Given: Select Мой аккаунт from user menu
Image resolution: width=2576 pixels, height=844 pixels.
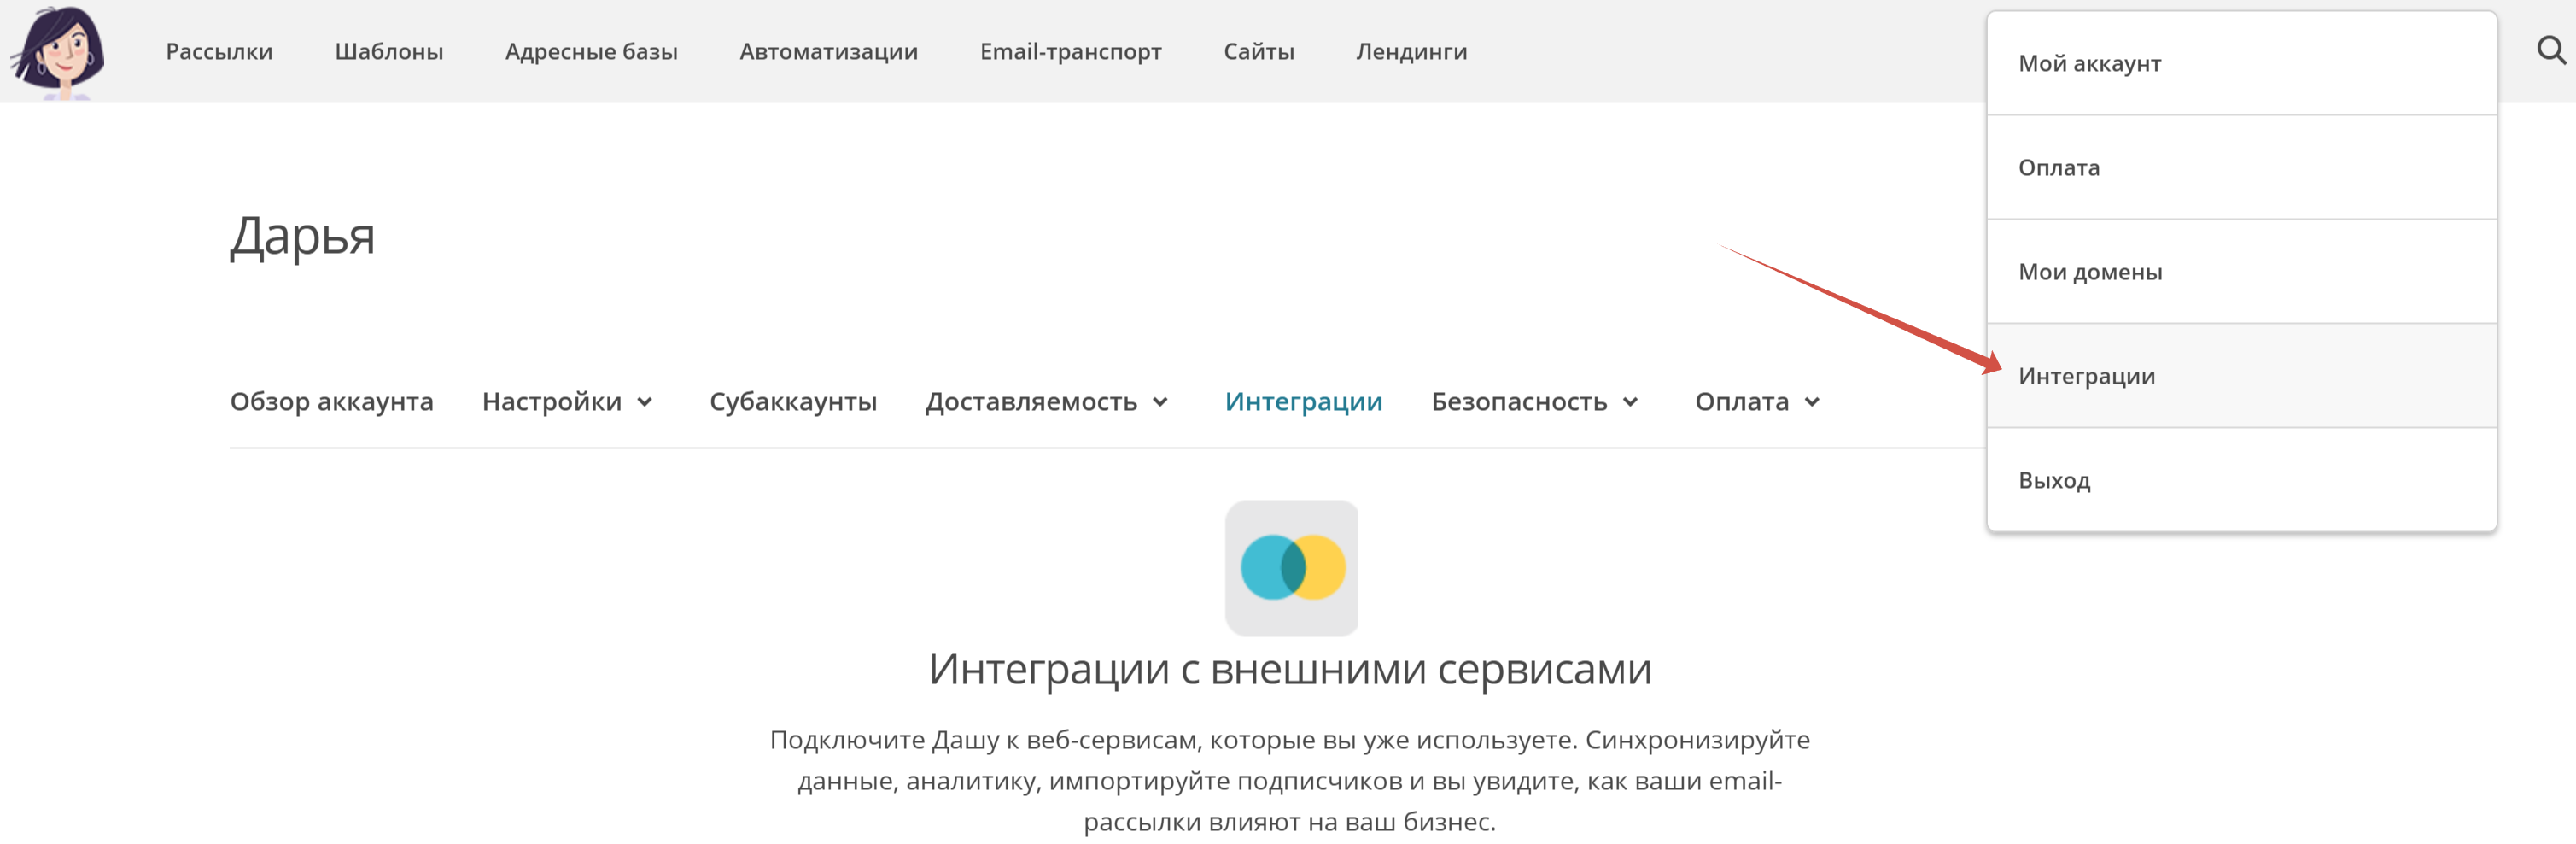Looking at the screenshot, I should tap(2089, 63).
